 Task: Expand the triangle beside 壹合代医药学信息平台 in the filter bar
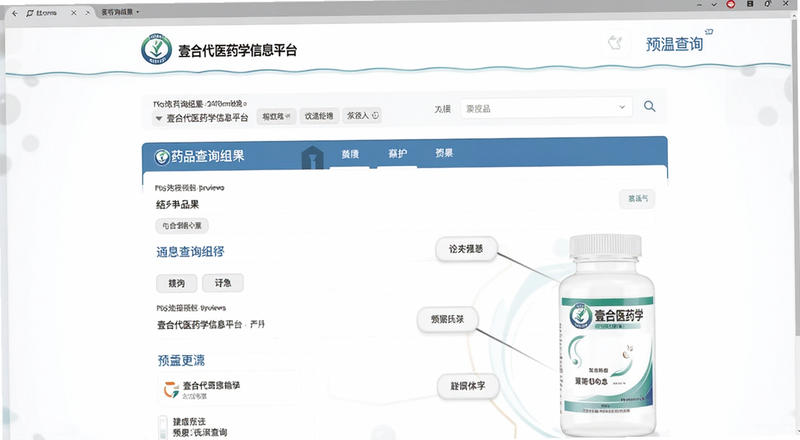click(x=159, y=118)
